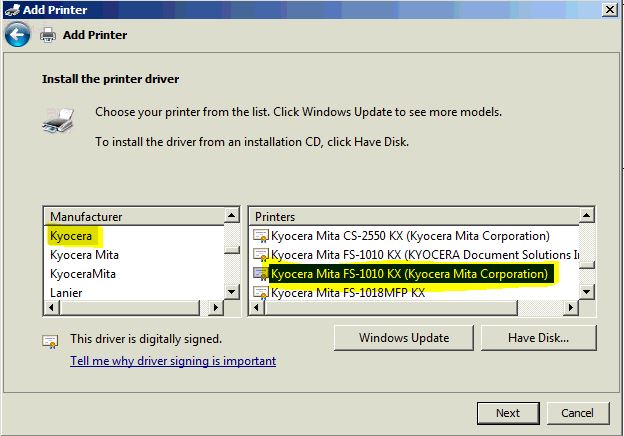624x436 pixels.
Task: Select Lanier manufacturer
Action: [x=66, y=293]
